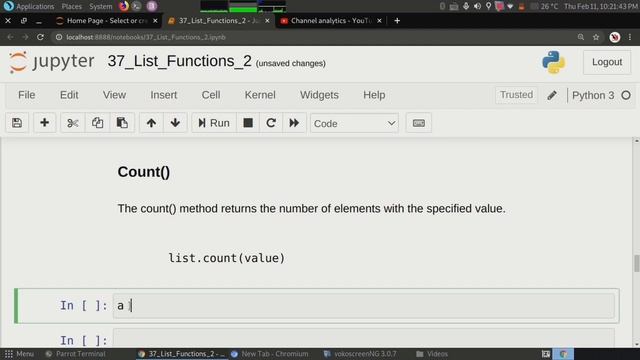Viewport: 640px width, 360px height.
Task: Open the System menu in top panel
Action: 100,6
